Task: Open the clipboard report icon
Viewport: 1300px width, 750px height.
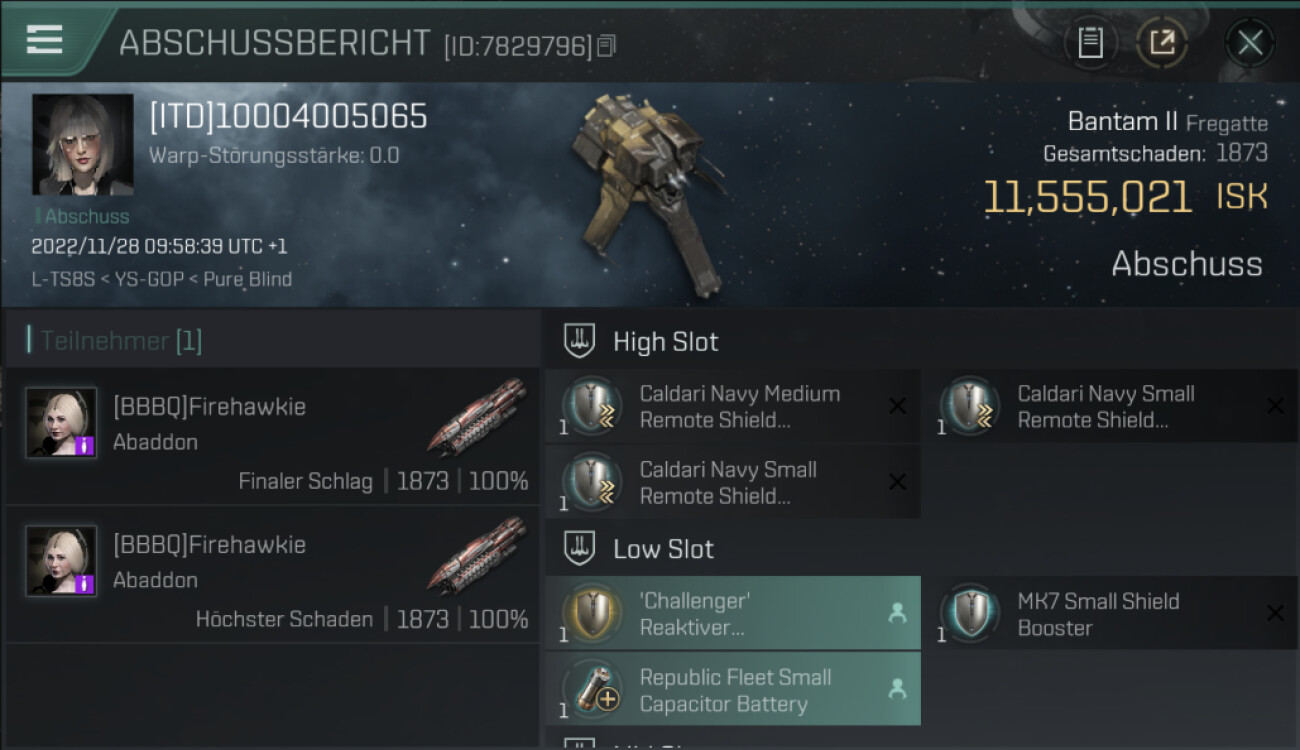Action: [x=1090, y=43]
